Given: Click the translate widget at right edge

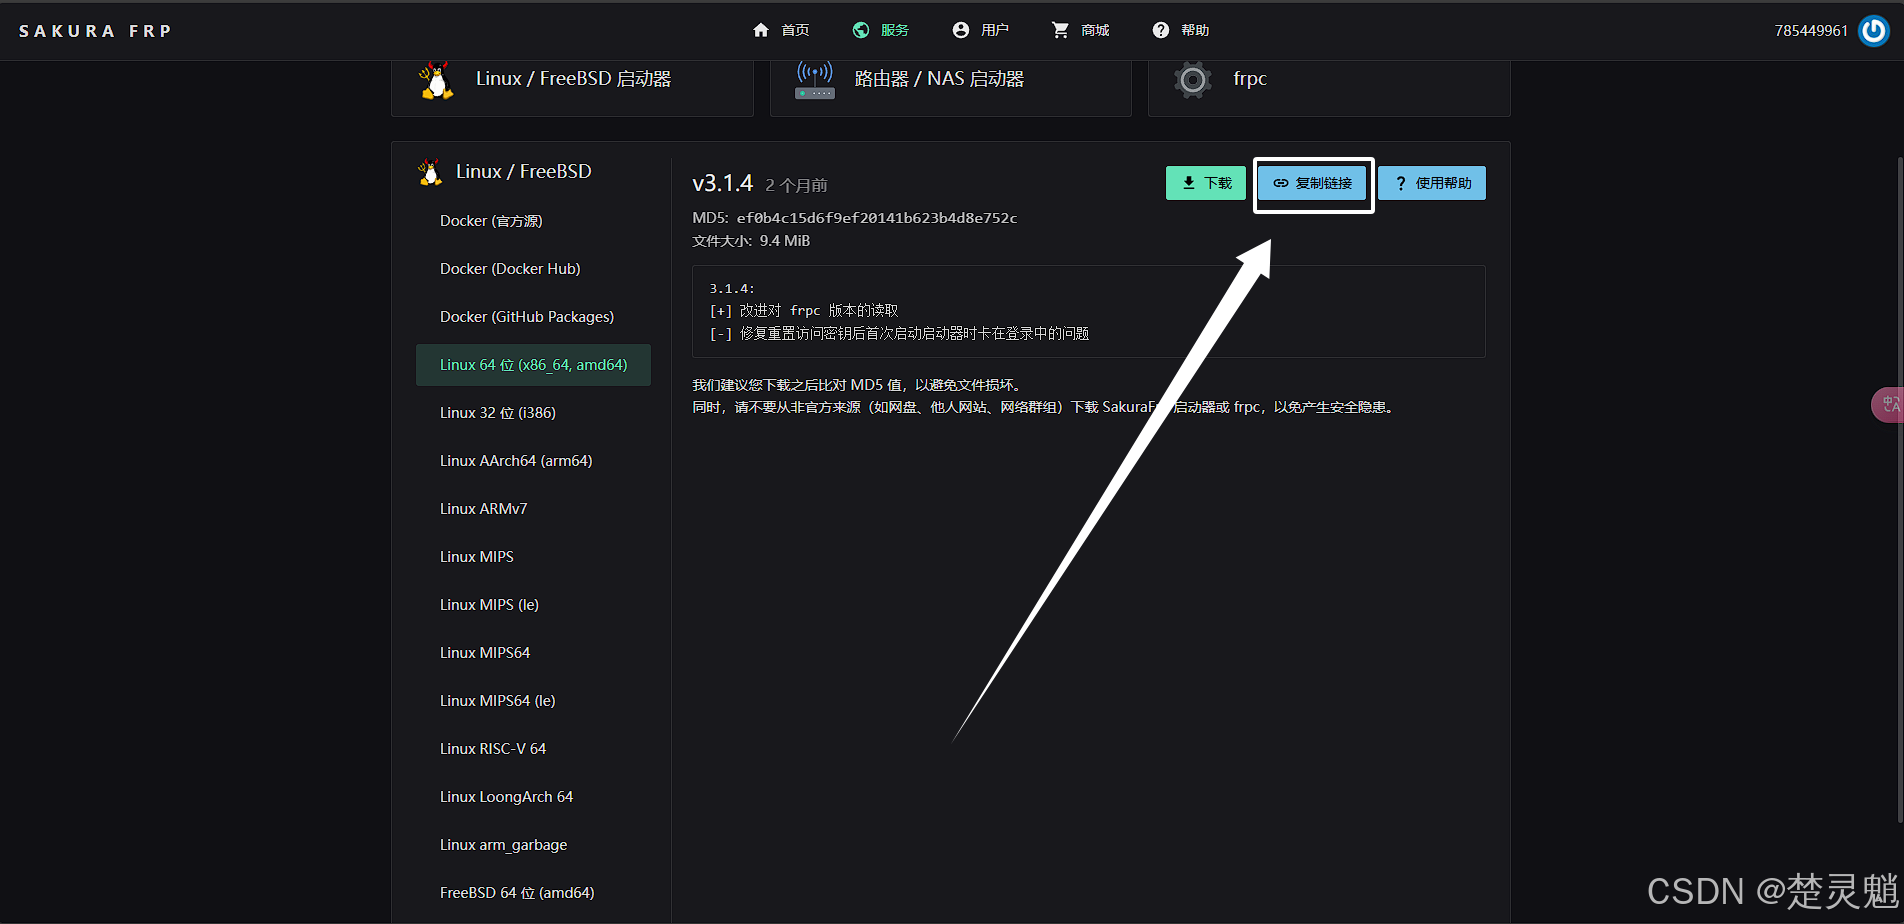Looking at the screenshot, I should point(1888,405).
